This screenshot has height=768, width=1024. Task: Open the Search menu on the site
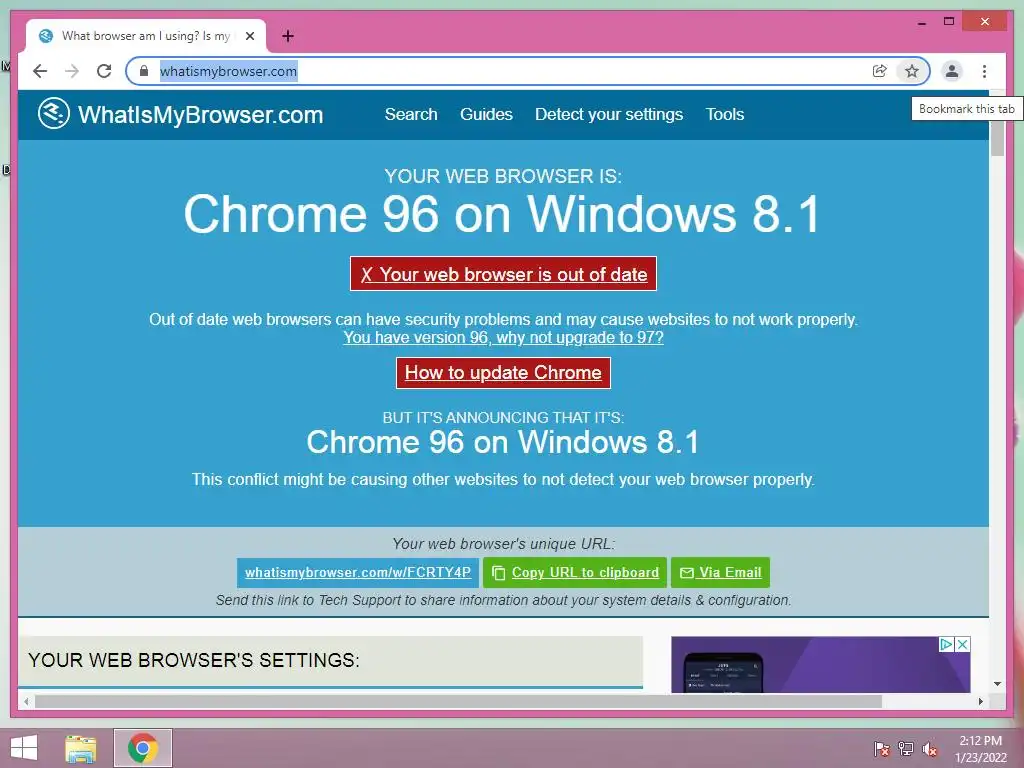tap(411, 114)
